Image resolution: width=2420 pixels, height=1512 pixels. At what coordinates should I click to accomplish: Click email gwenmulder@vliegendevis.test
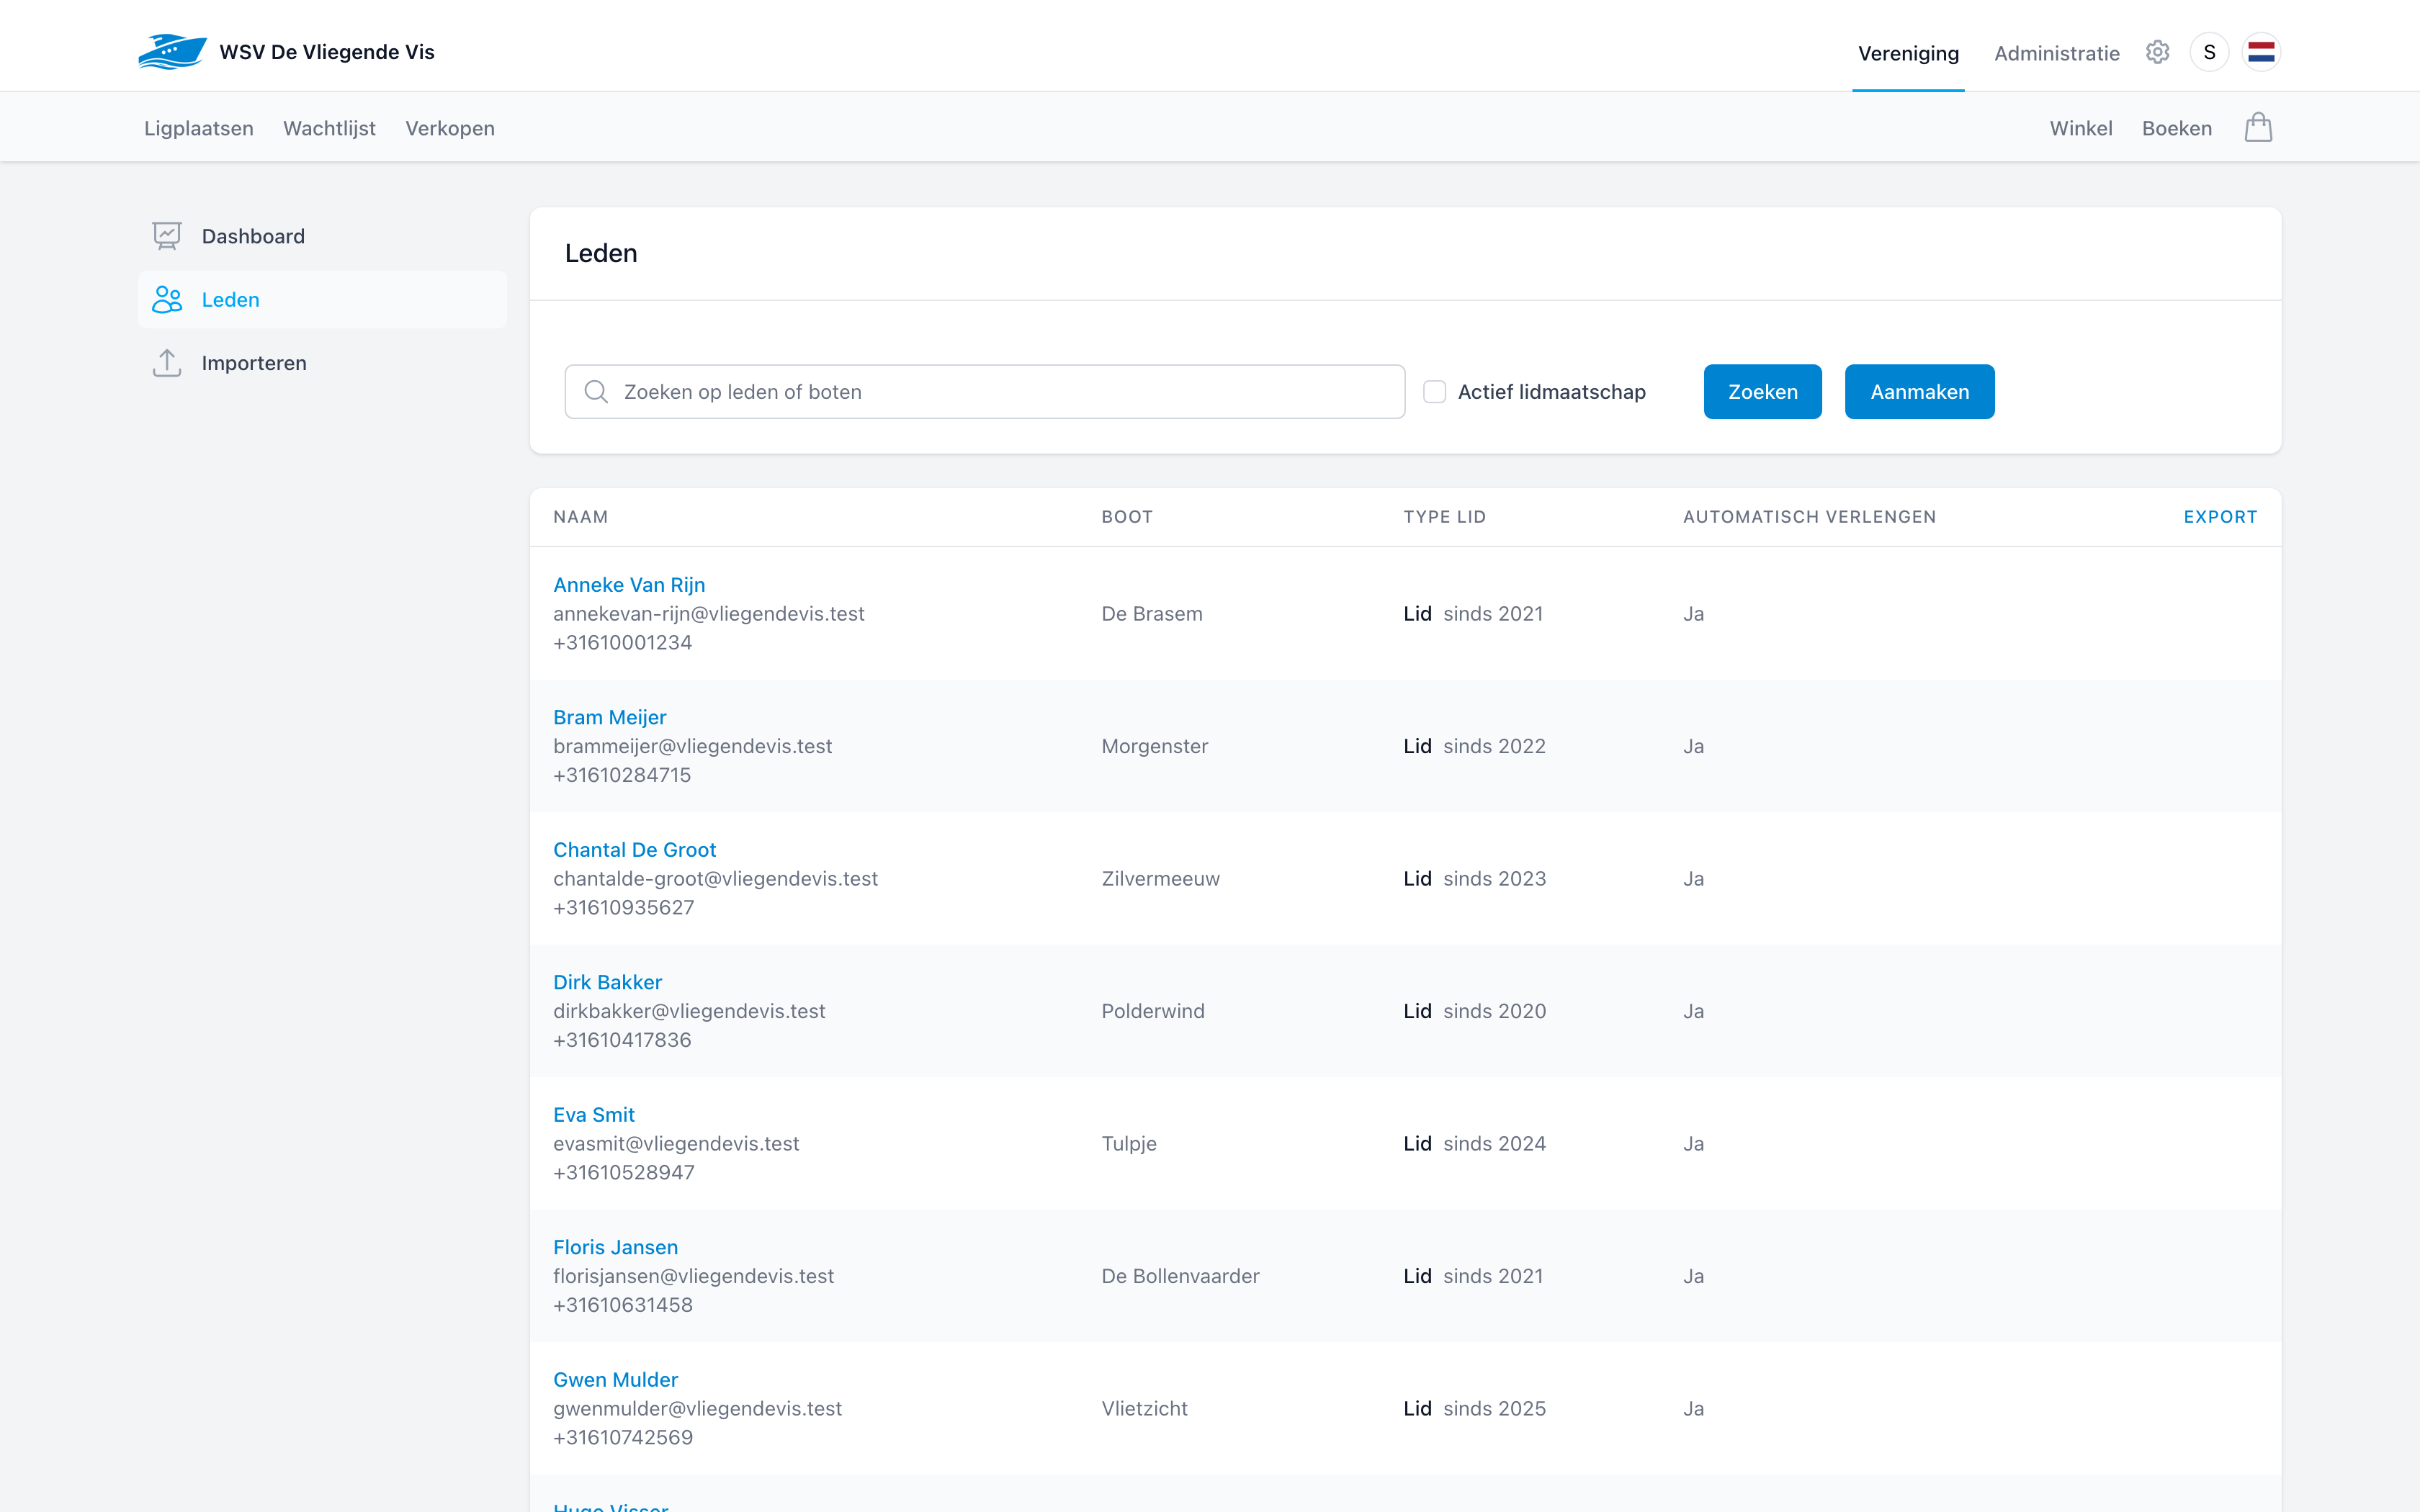pos(697,1409)
